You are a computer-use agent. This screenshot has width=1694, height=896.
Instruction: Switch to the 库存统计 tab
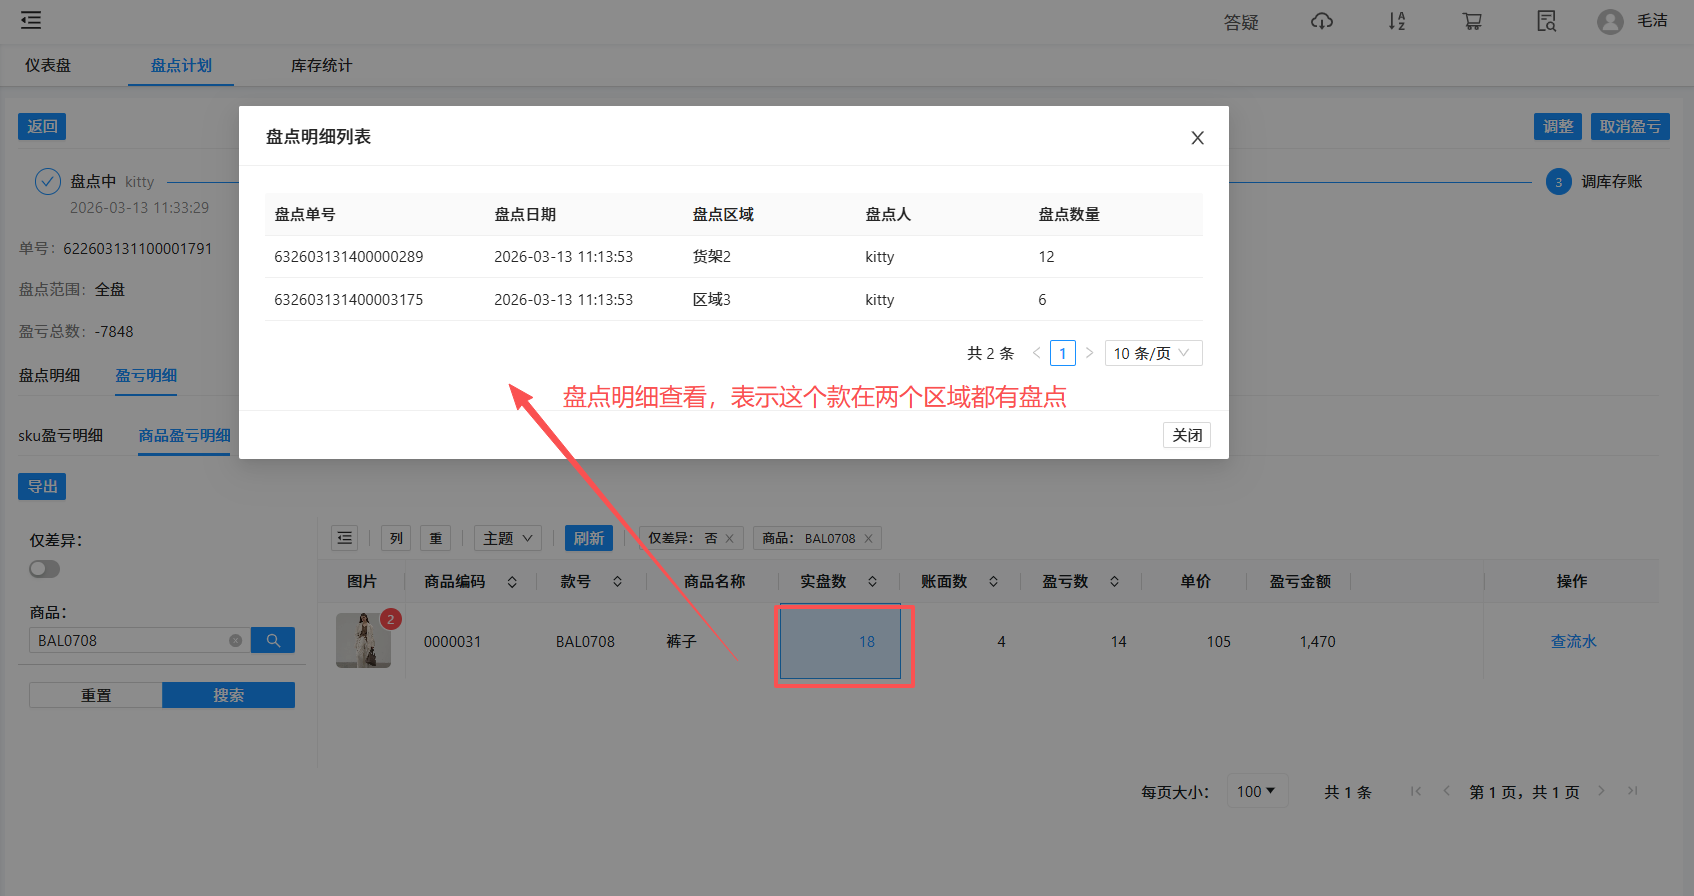tap(321, 66)
